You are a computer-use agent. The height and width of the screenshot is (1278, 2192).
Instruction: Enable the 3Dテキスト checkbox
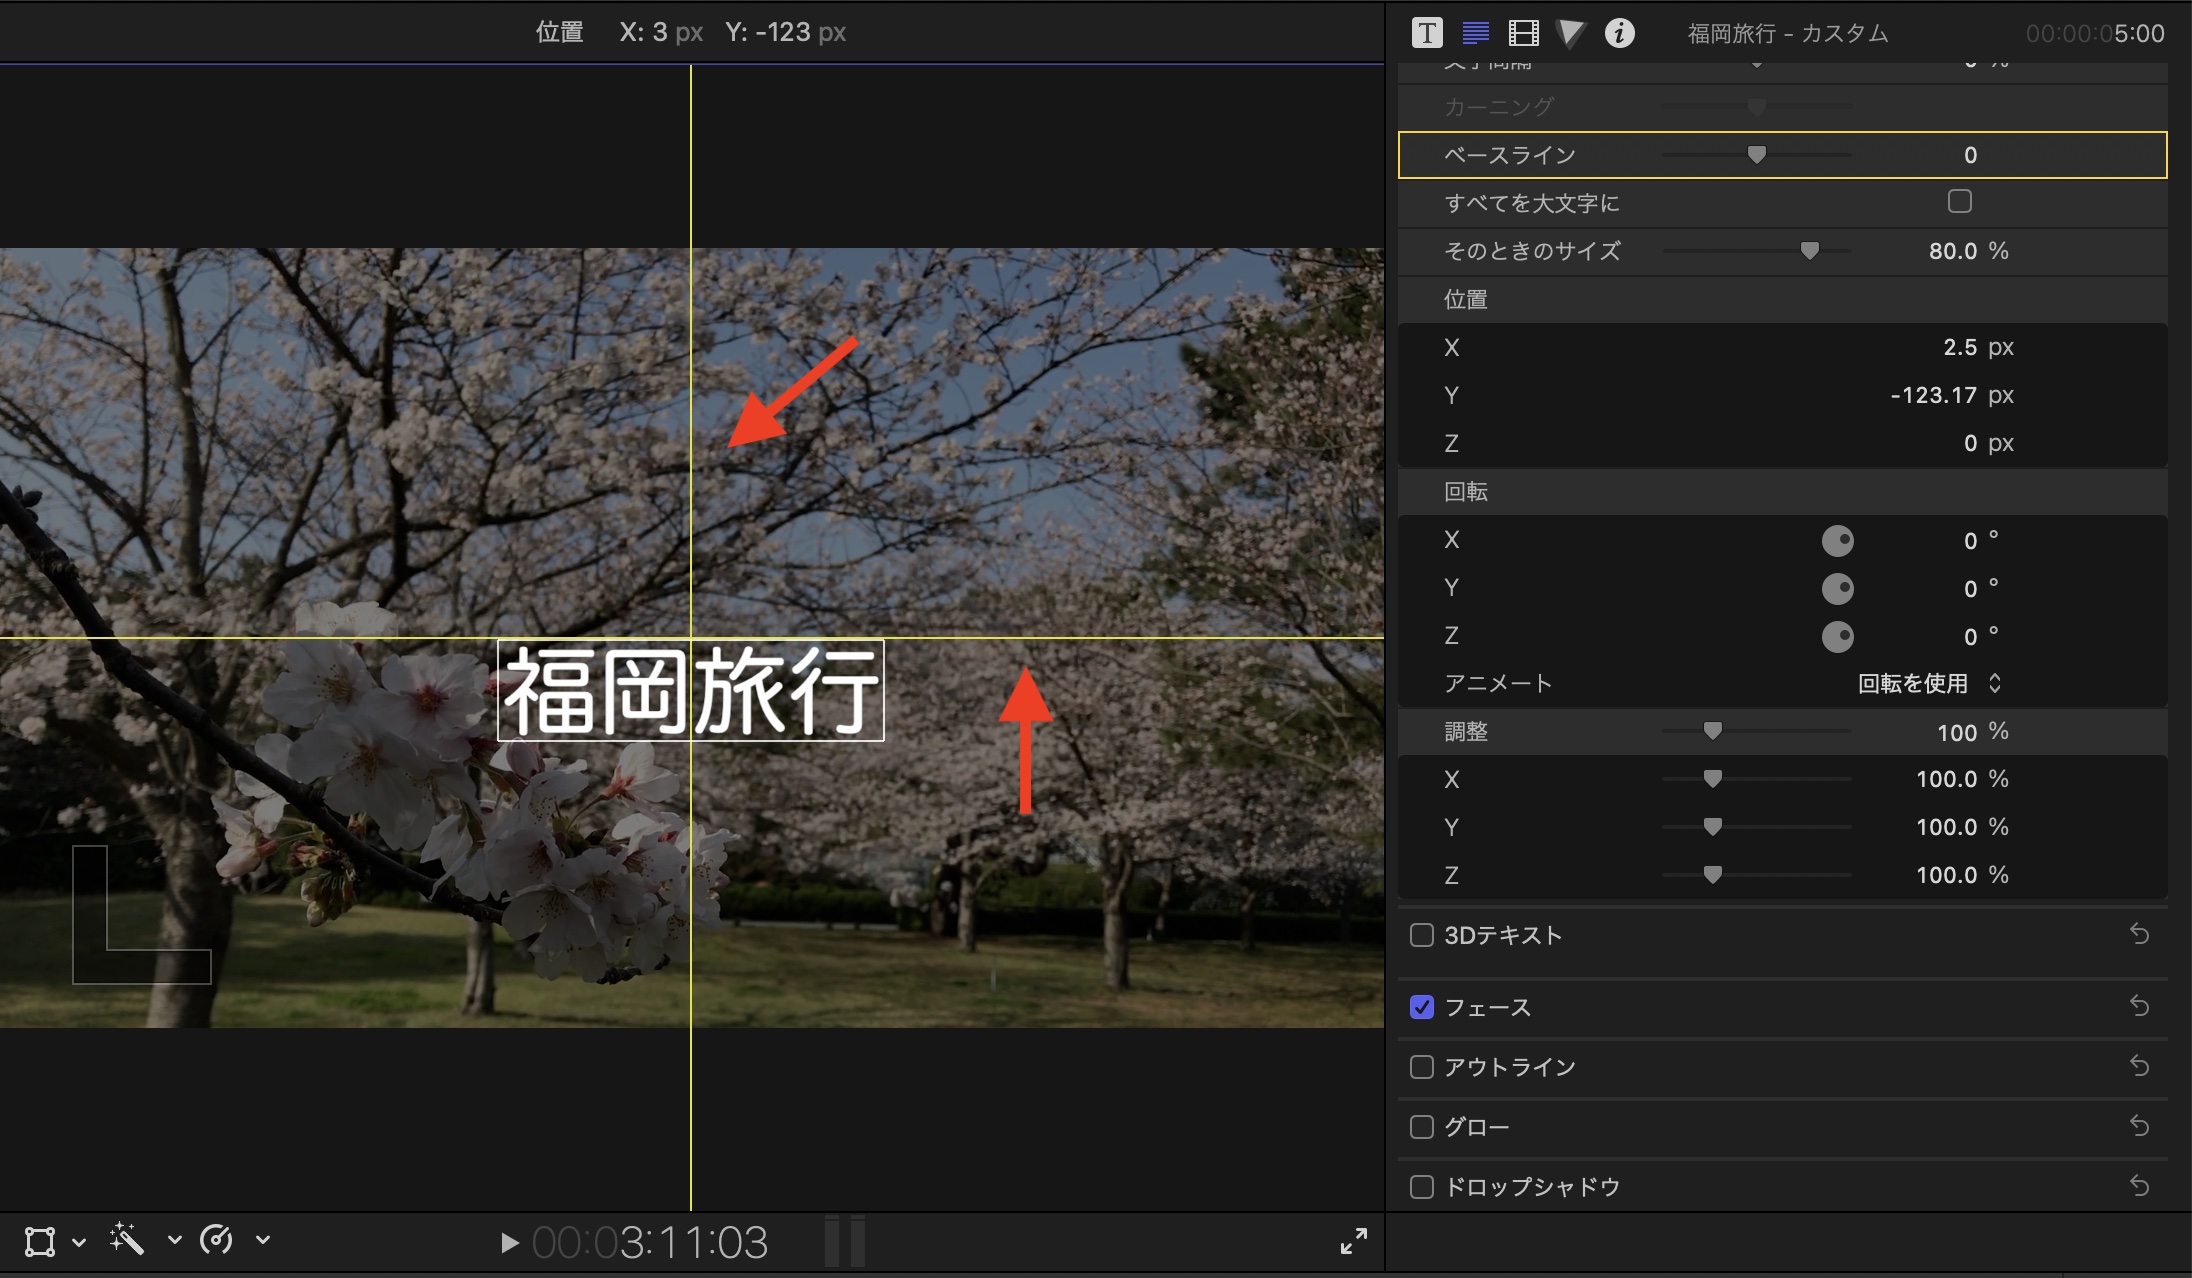1421,935
